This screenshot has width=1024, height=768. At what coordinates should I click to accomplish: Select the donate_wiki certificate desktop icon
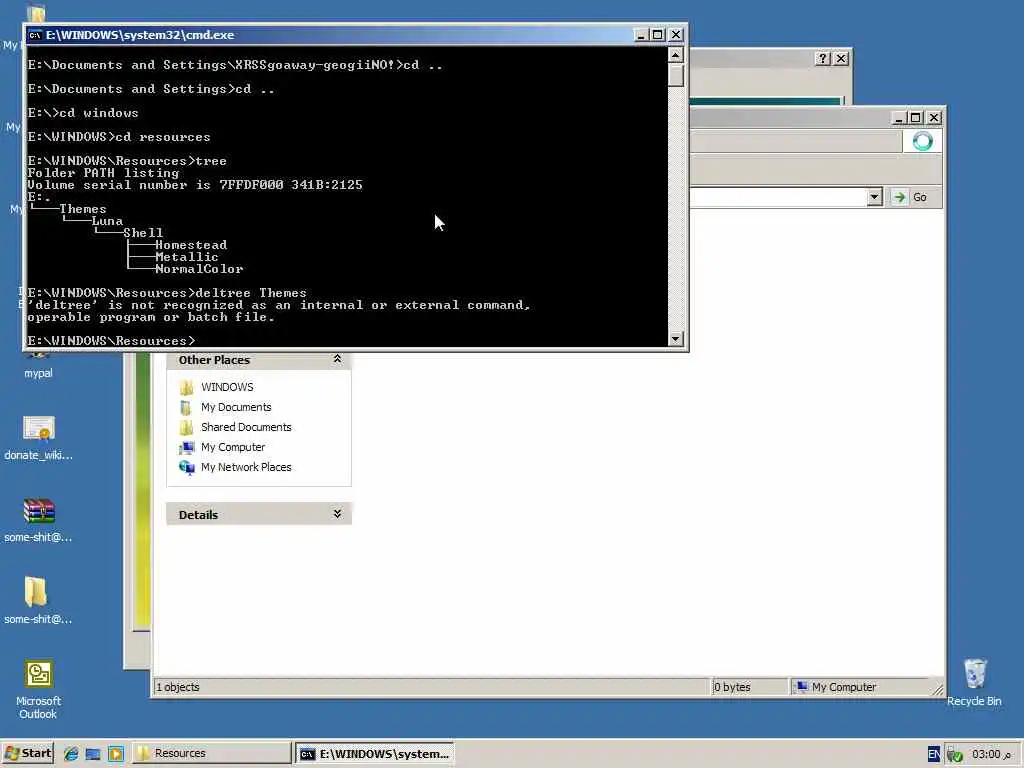(x=38, y=438)
